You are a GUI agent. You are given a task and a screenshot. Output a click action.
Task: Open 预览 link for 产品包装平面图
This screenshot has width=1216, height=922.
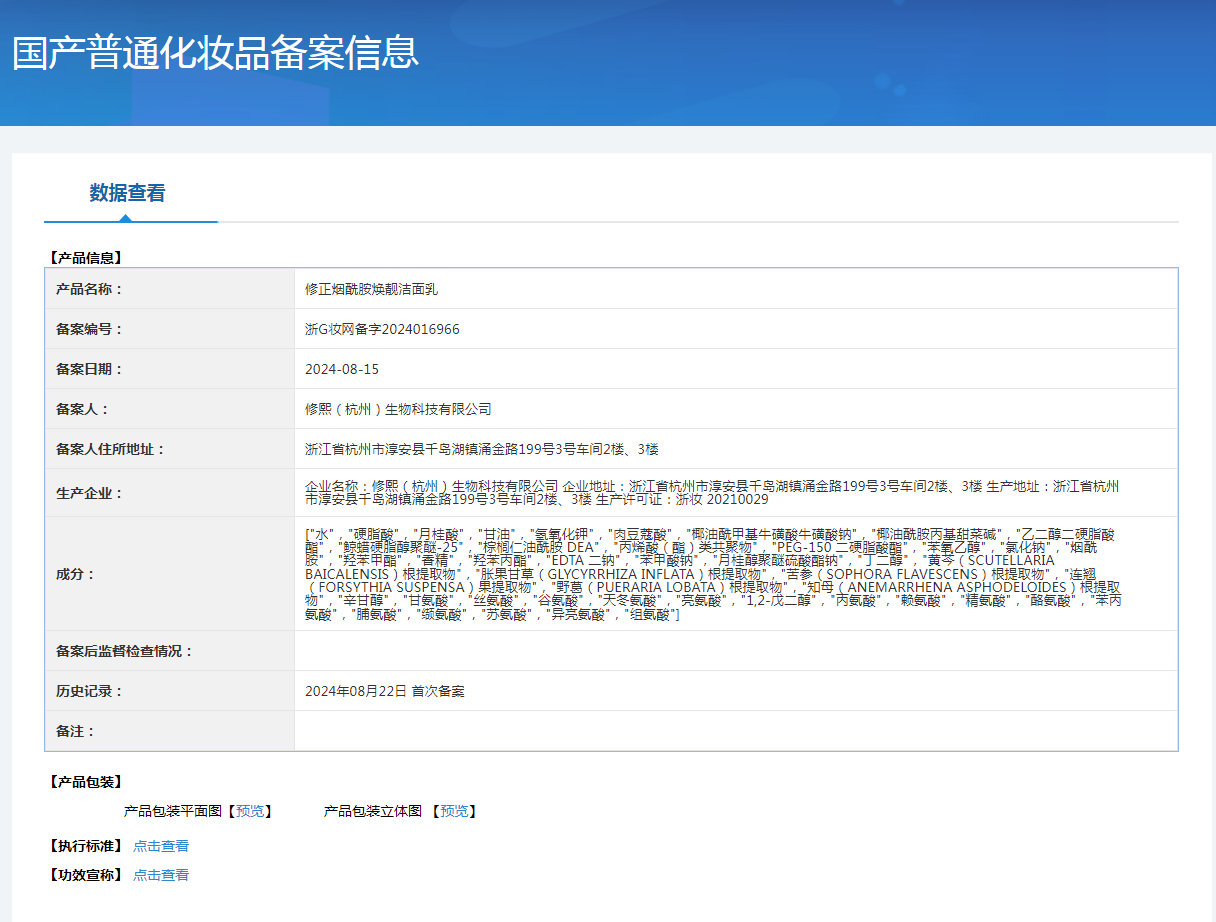tap(250, 811)
